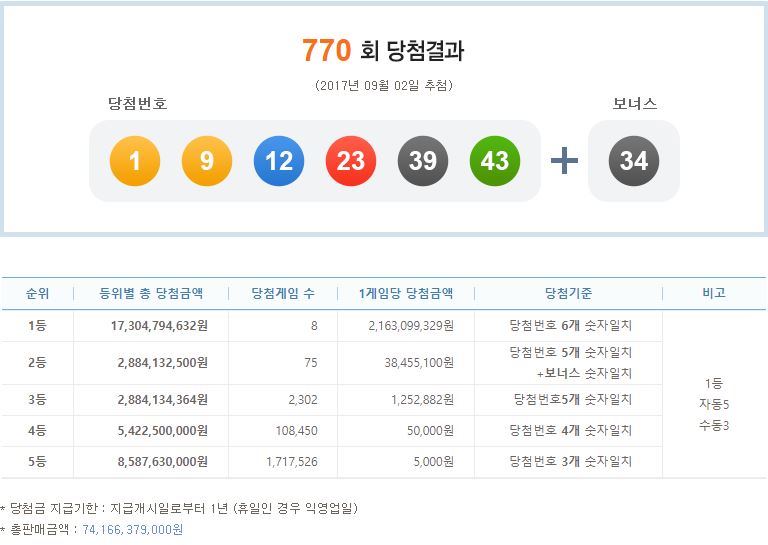Click criterion 당첨번호 6개 숫자일치
The width and height of the screenshot is (768, 545).
coord(571,326)
